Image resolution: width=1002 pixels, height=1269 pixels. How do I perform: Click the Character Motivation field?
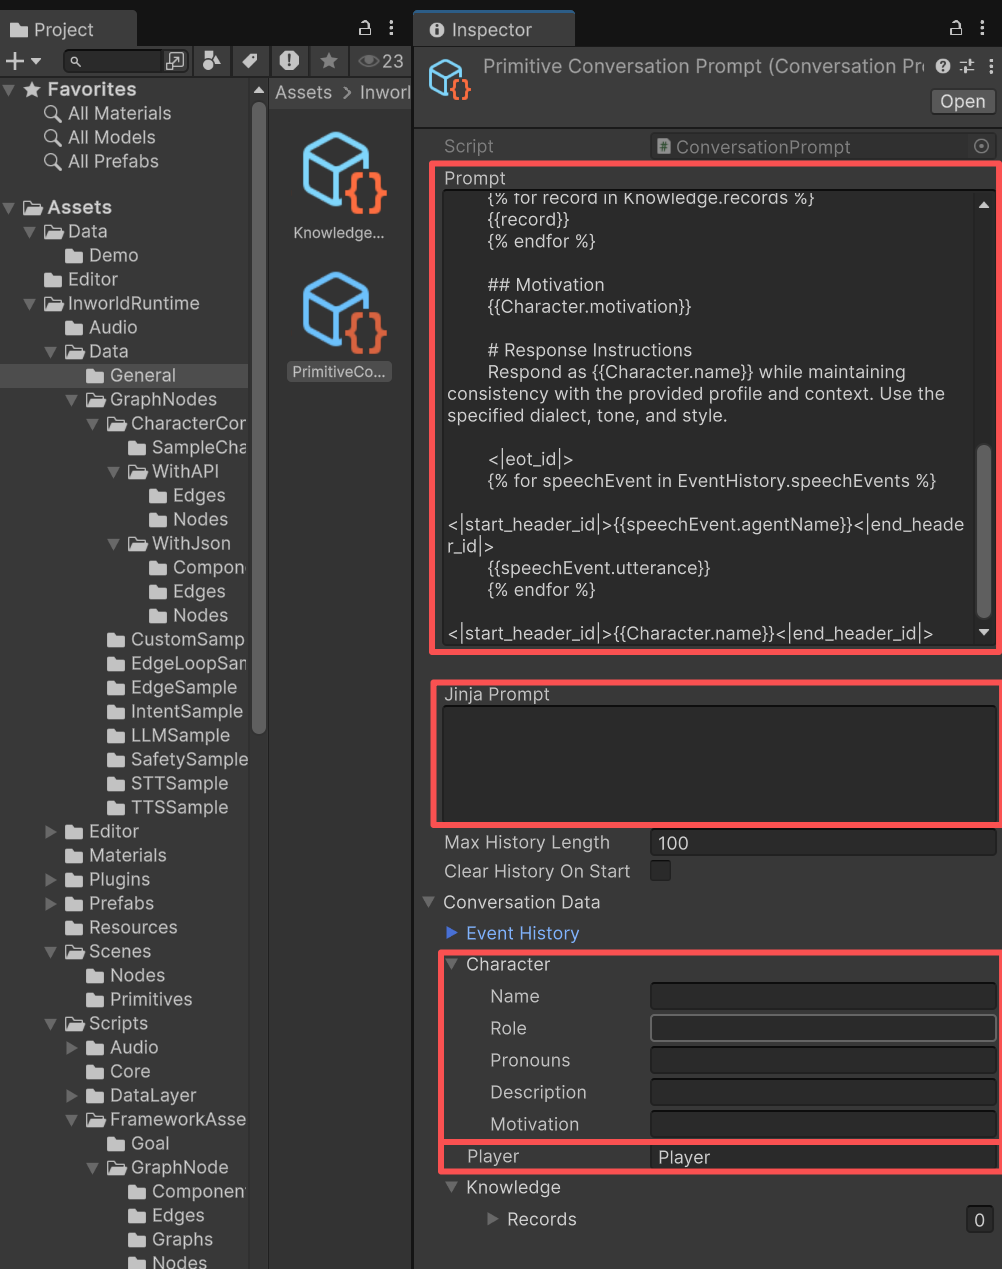coord(823,1124)
